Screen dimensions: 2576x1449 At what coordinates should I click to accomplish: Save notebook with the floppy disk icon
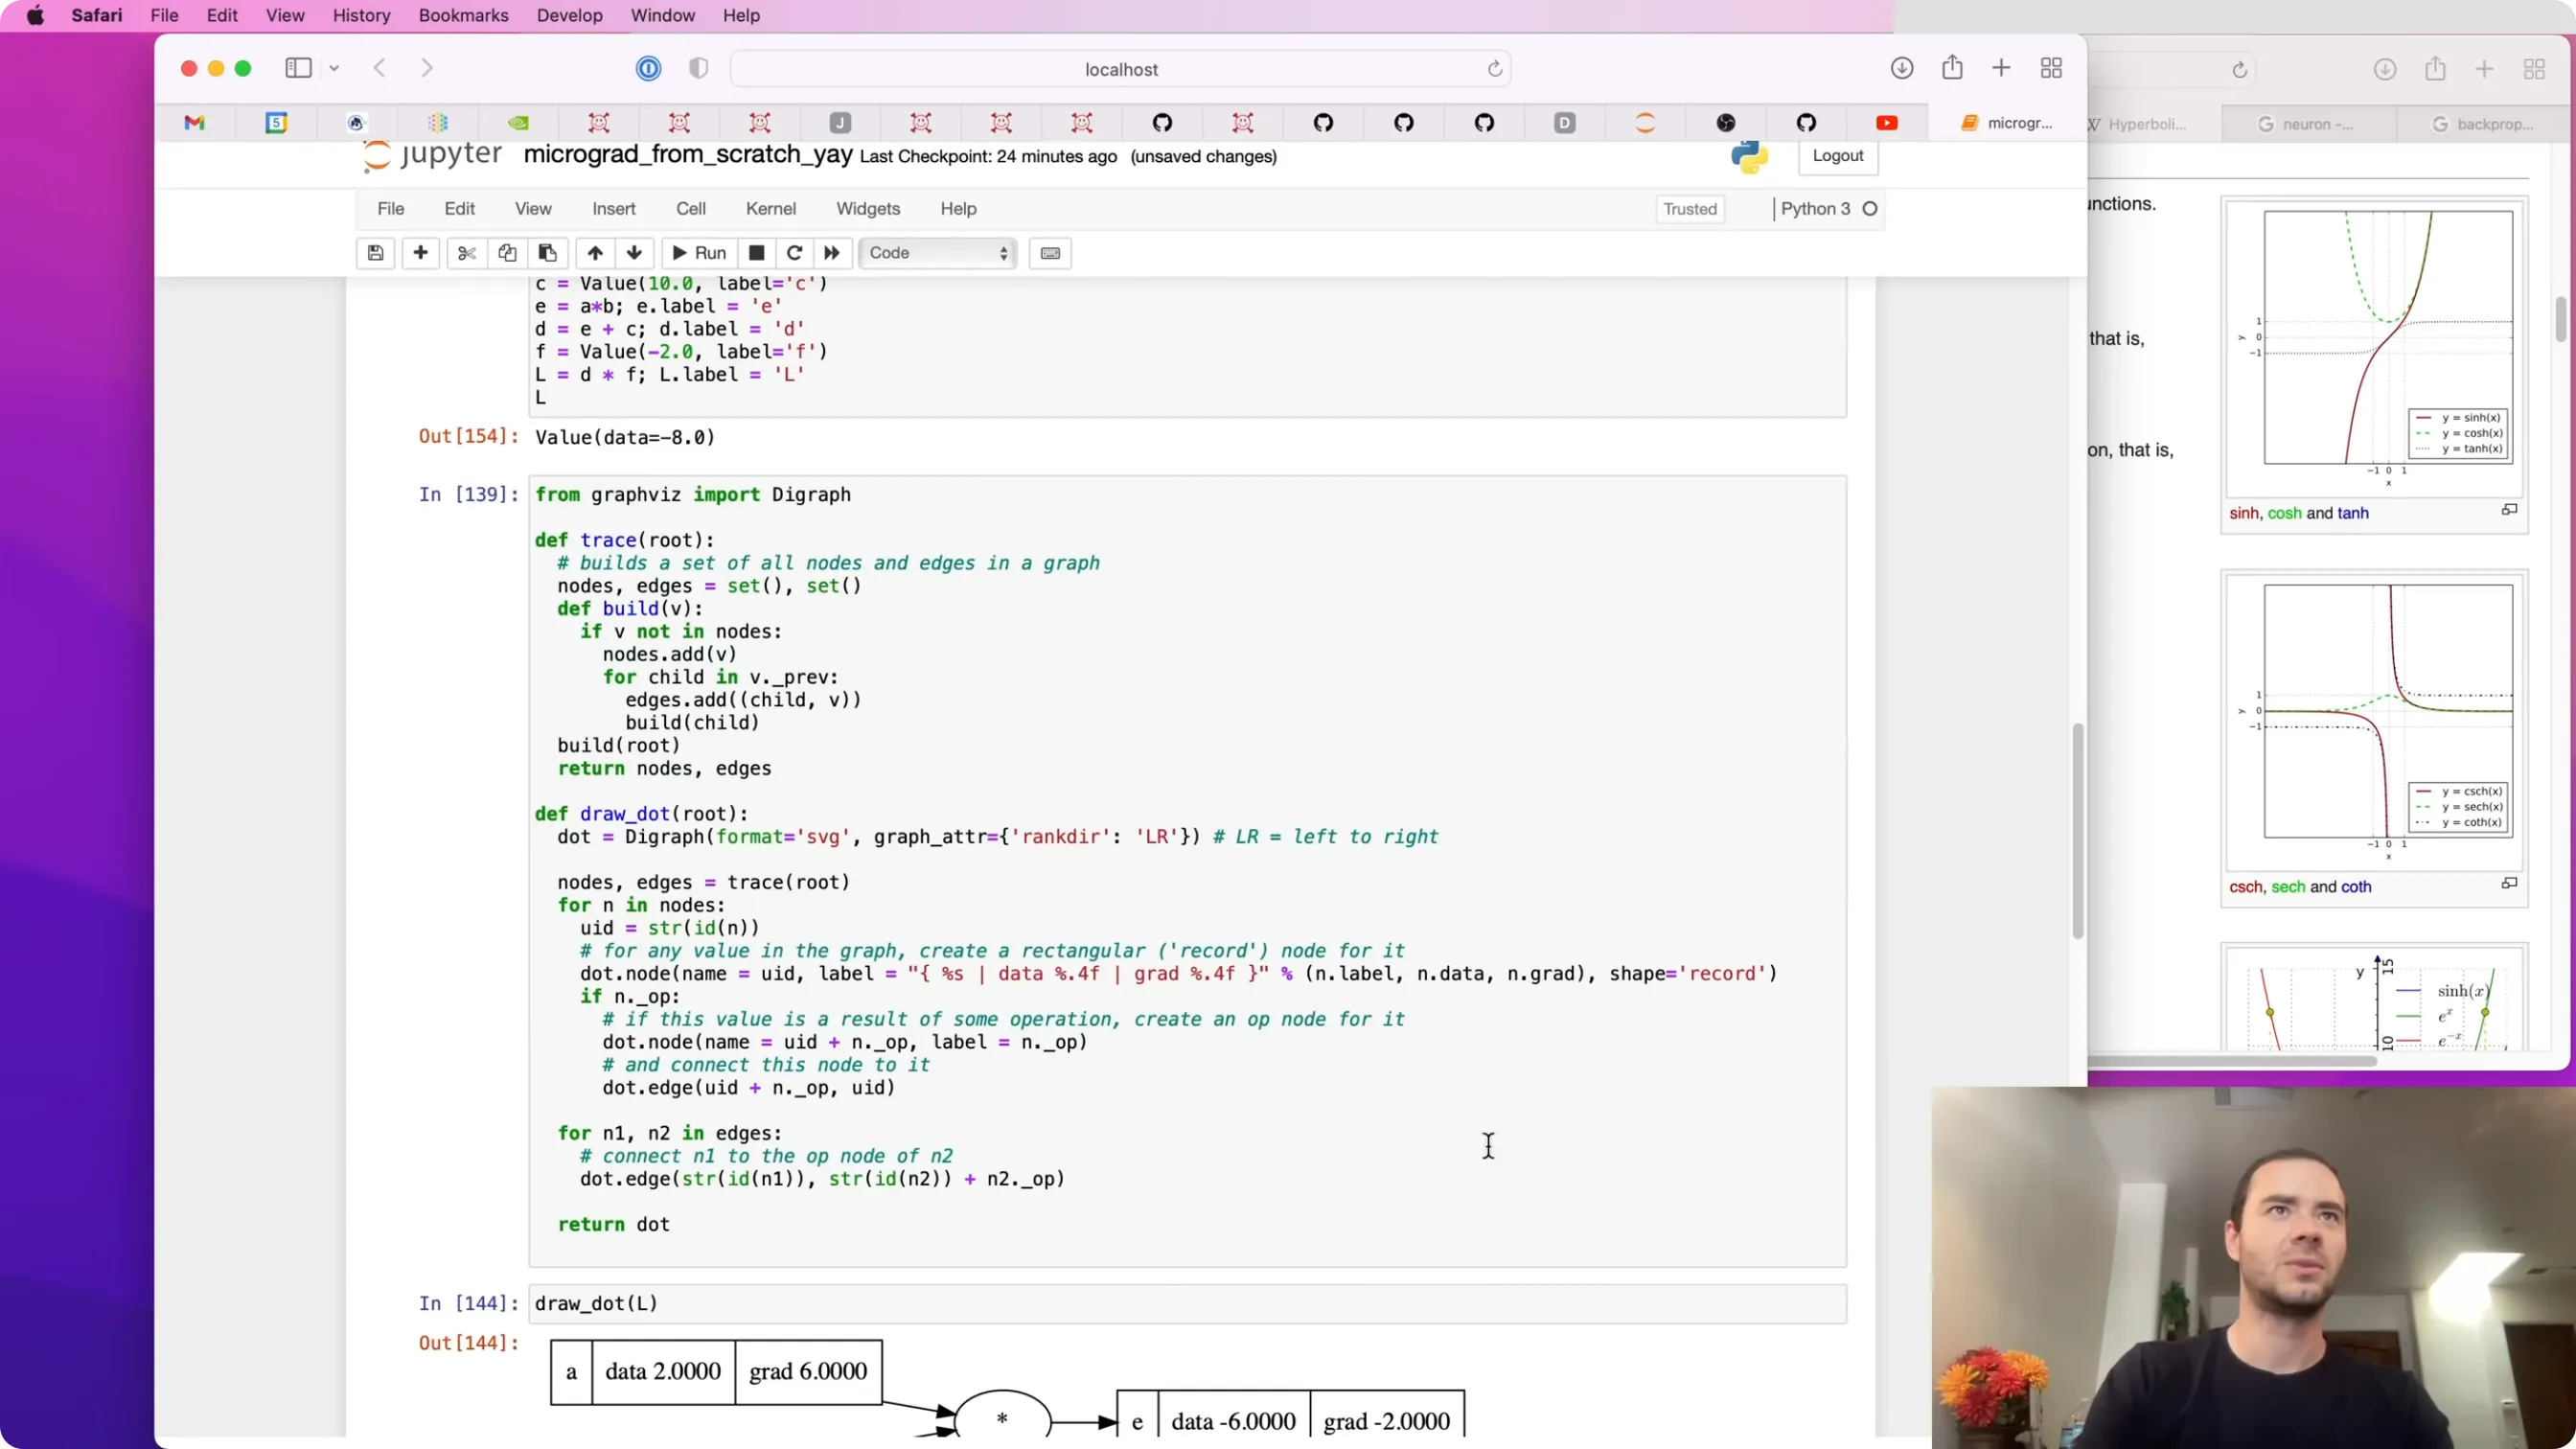pyautogui.click(x=376, y=253)
